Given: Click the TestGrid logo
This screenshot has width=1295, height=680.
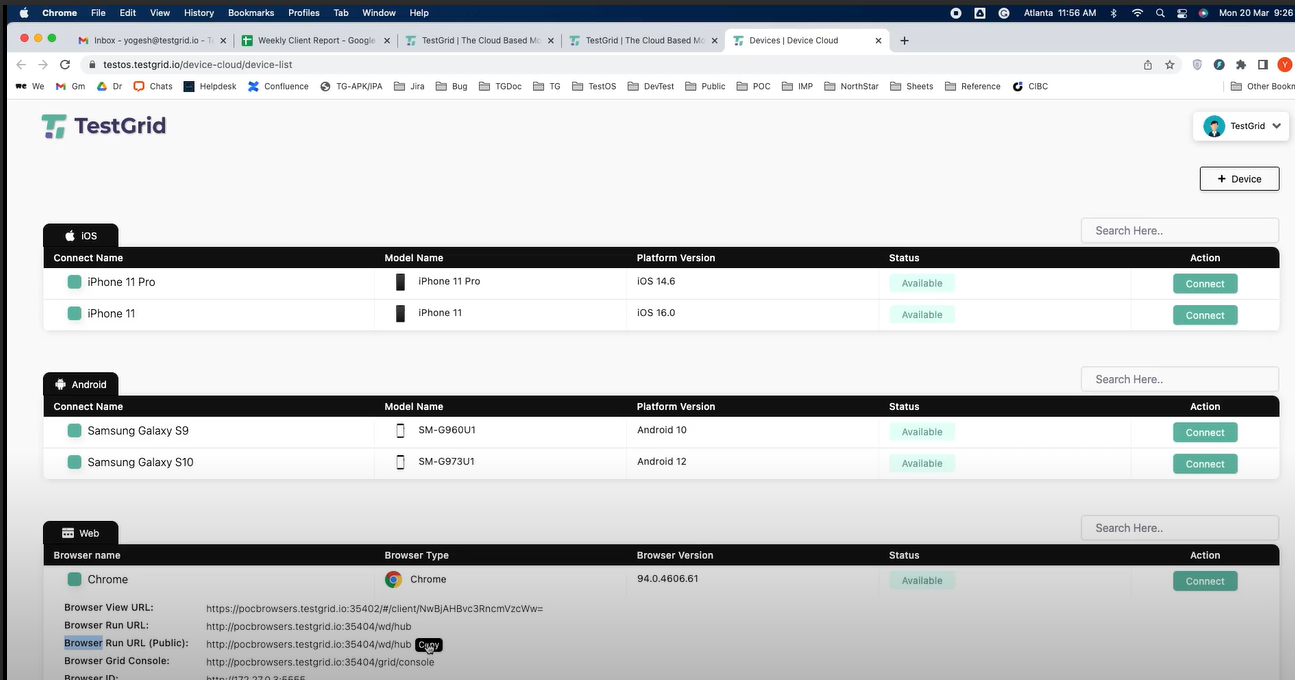Looking at the screenshot, I should click(x=104, y=126).
